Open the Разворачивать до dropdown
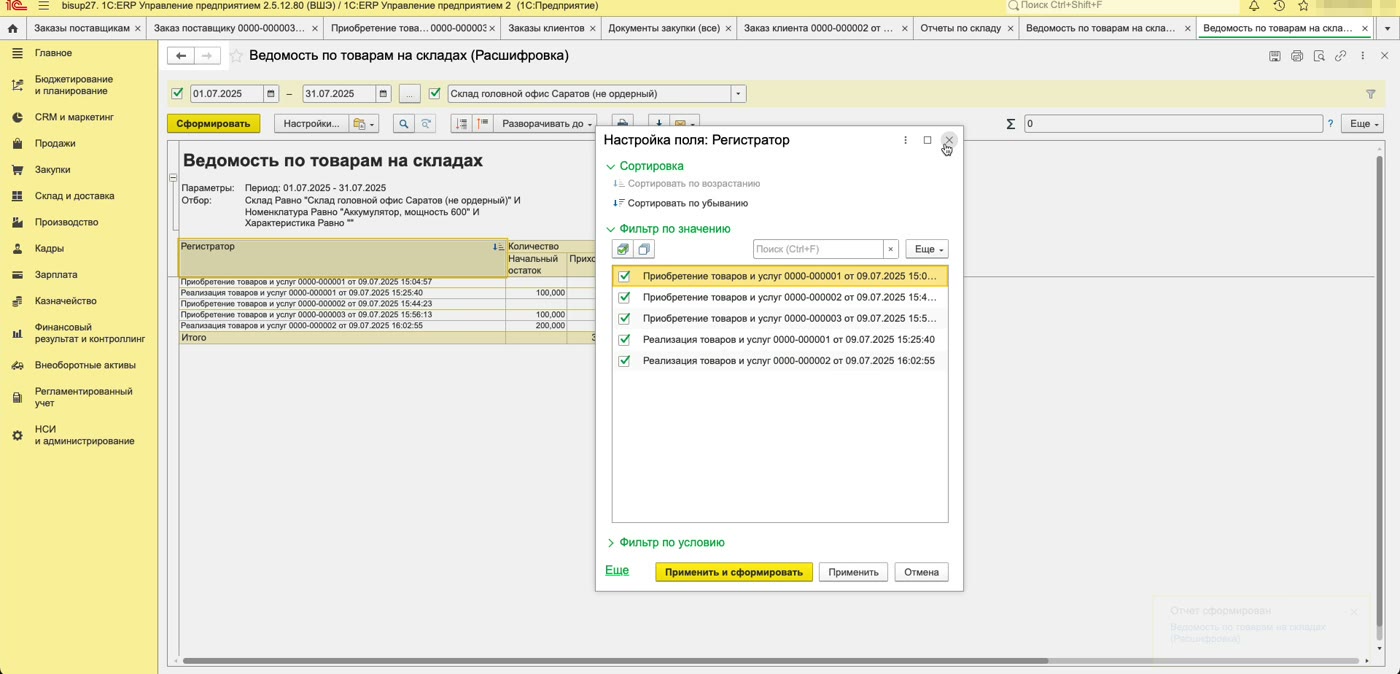Screen dimensions: 1400x674 pos(546,124)
